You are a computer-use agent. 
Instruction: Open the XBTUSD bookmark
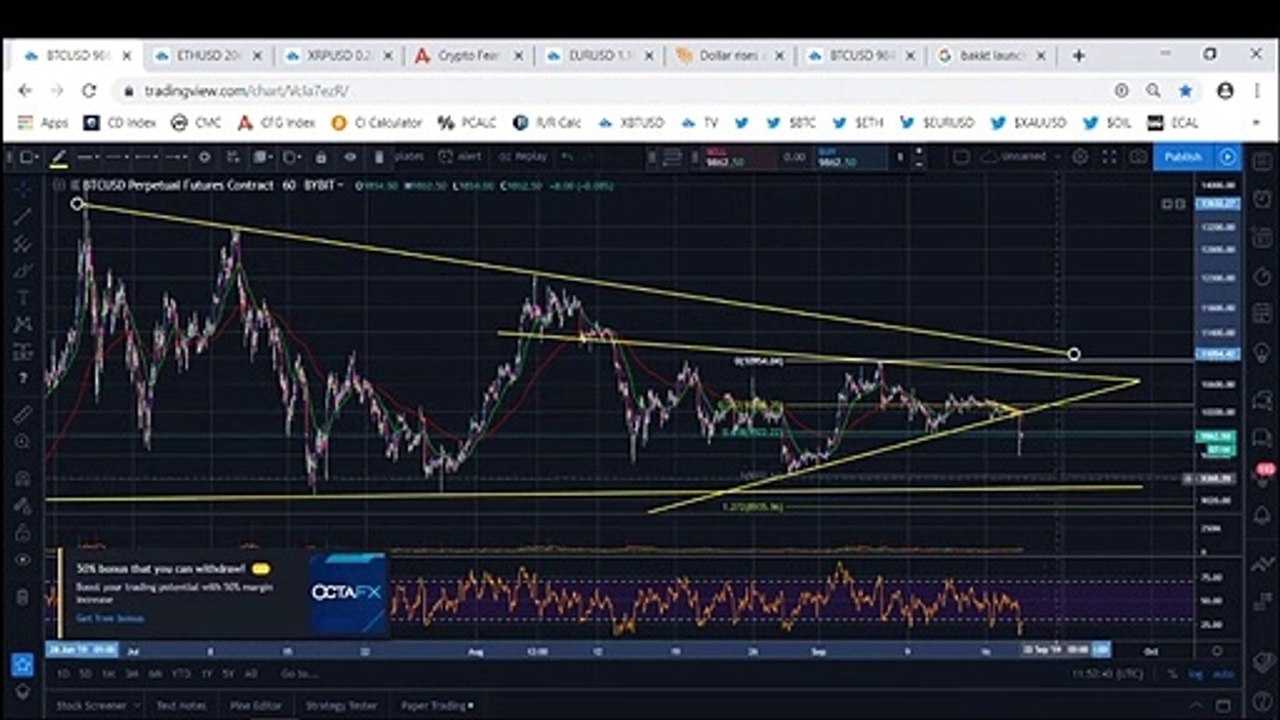point(630,123)
